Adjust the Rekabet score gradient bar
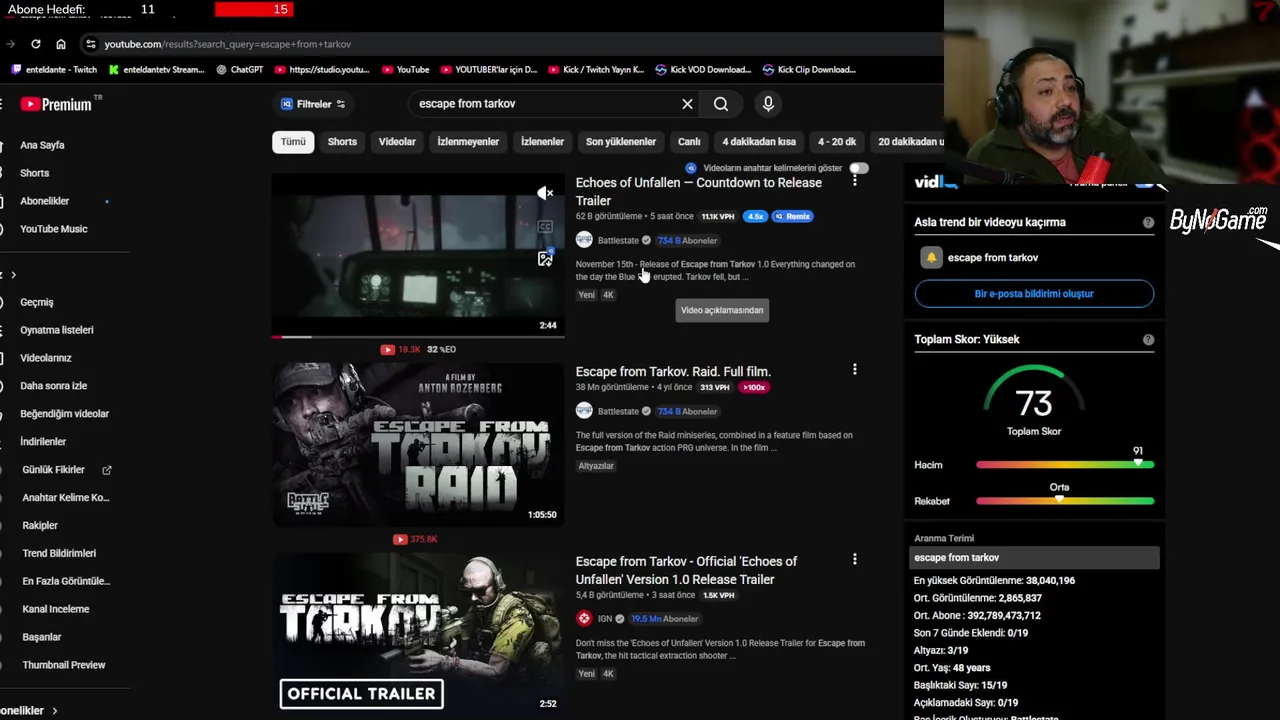Image resolution: width=1280 pixels, height=720 pixels. pyautogui.click(x=1065, y=501)
